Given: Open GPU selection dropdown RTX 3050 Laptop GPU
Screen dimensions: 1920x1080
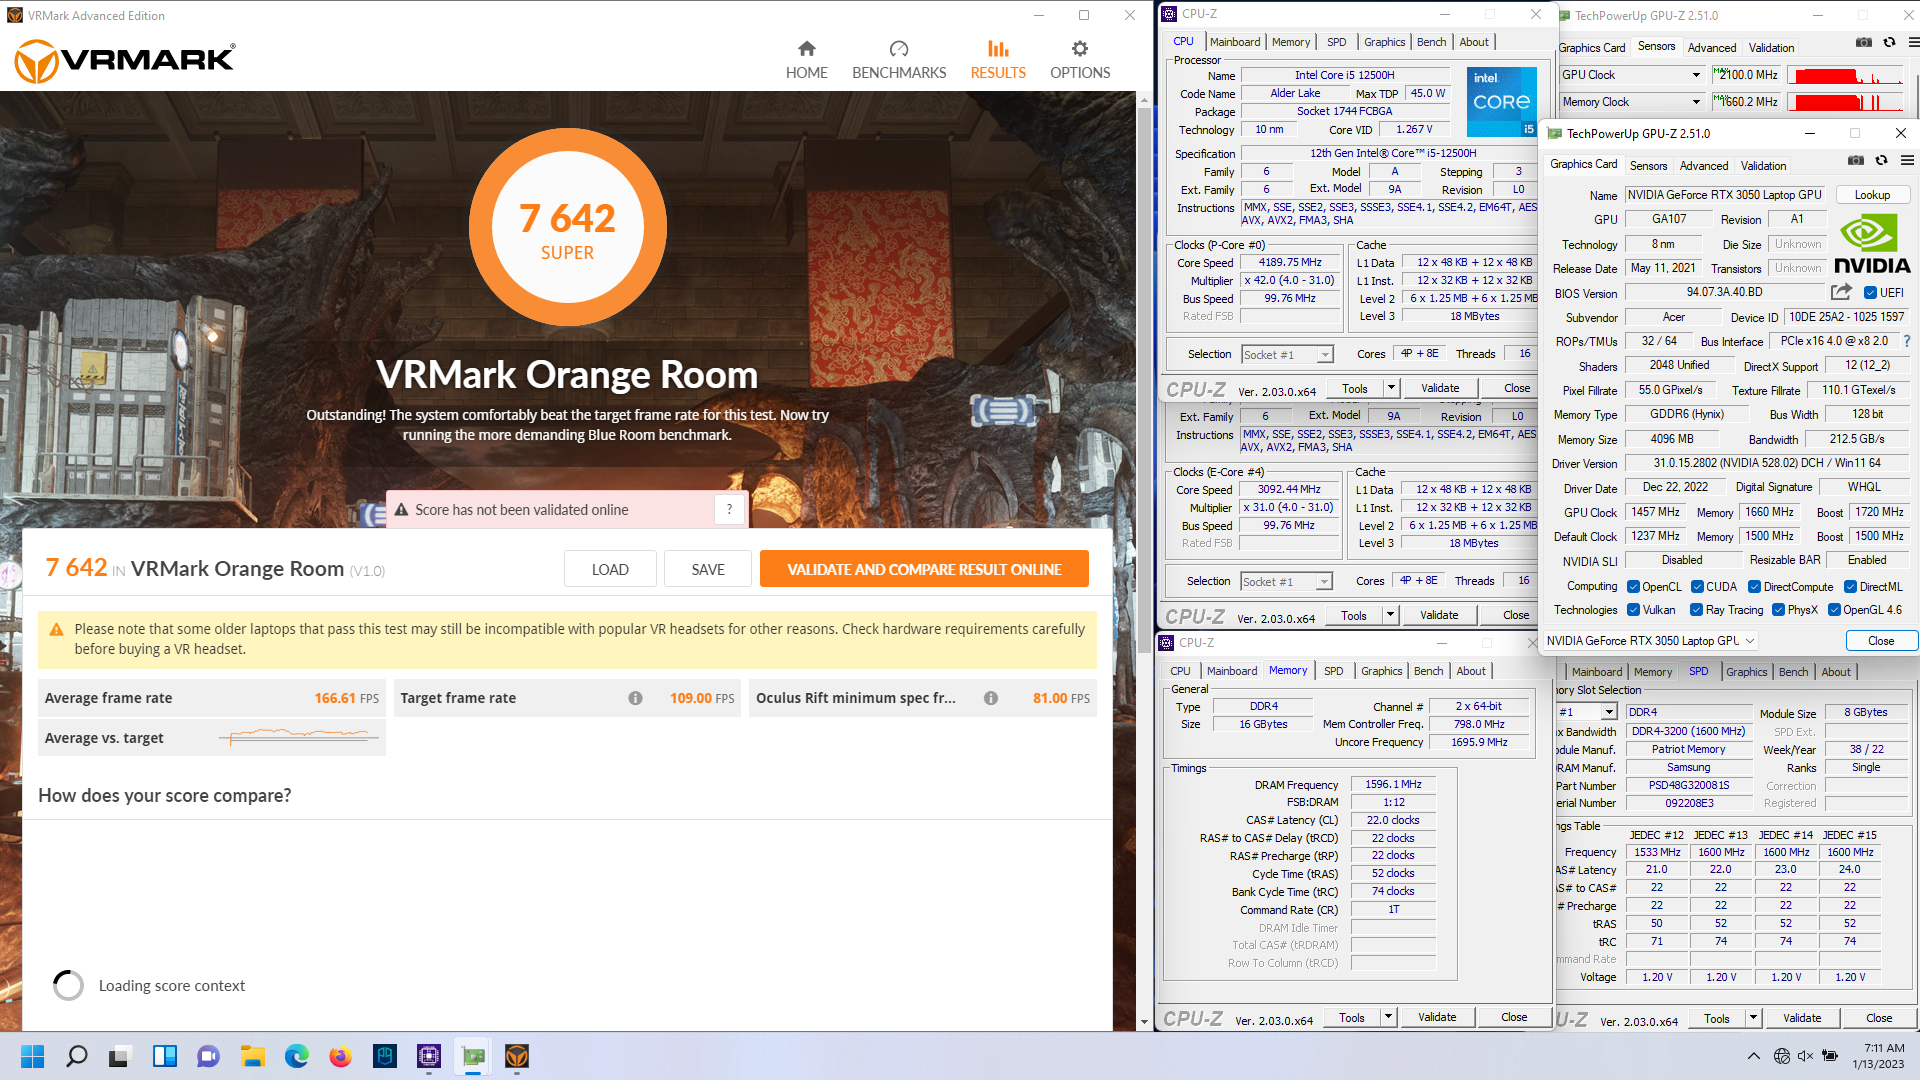Looking at the screenshot, I should [x=1650, y=641].
